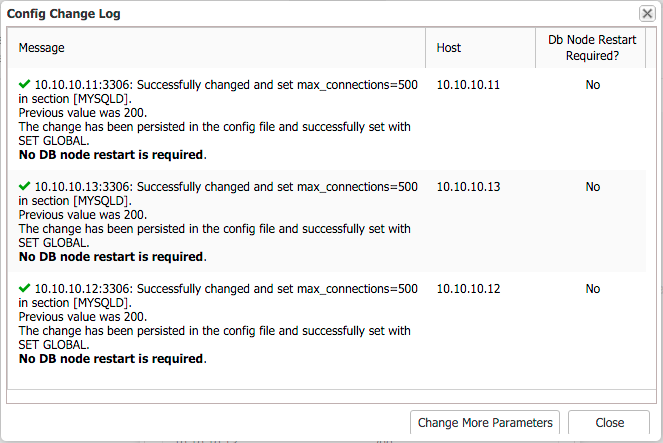Open Change More Parameters
663x443 pixels.
tap(485, 422)
